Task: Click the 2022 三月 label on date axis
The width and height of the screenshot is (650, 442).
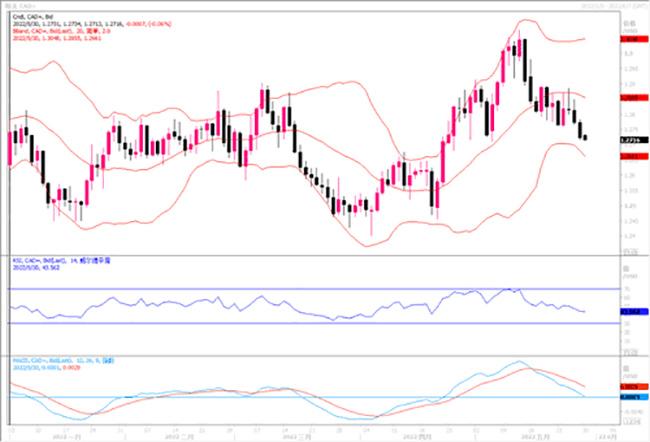Action: [296, 437]
